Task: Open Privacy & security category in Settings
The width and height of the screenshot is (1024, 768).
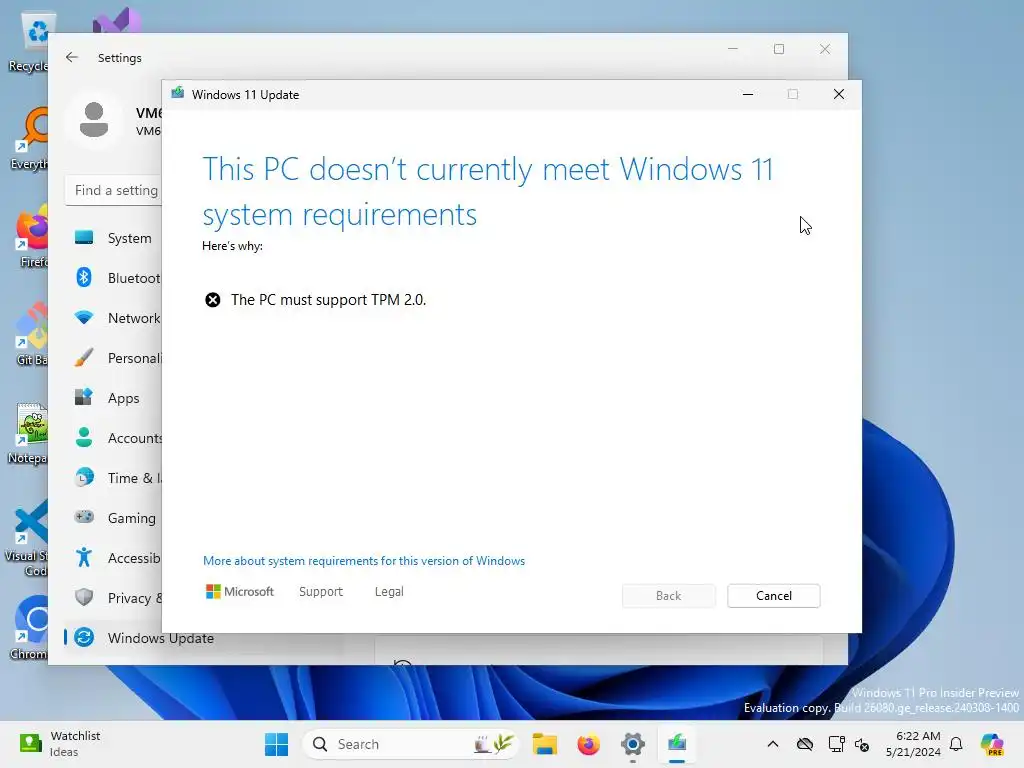Action: click(114, 598)
